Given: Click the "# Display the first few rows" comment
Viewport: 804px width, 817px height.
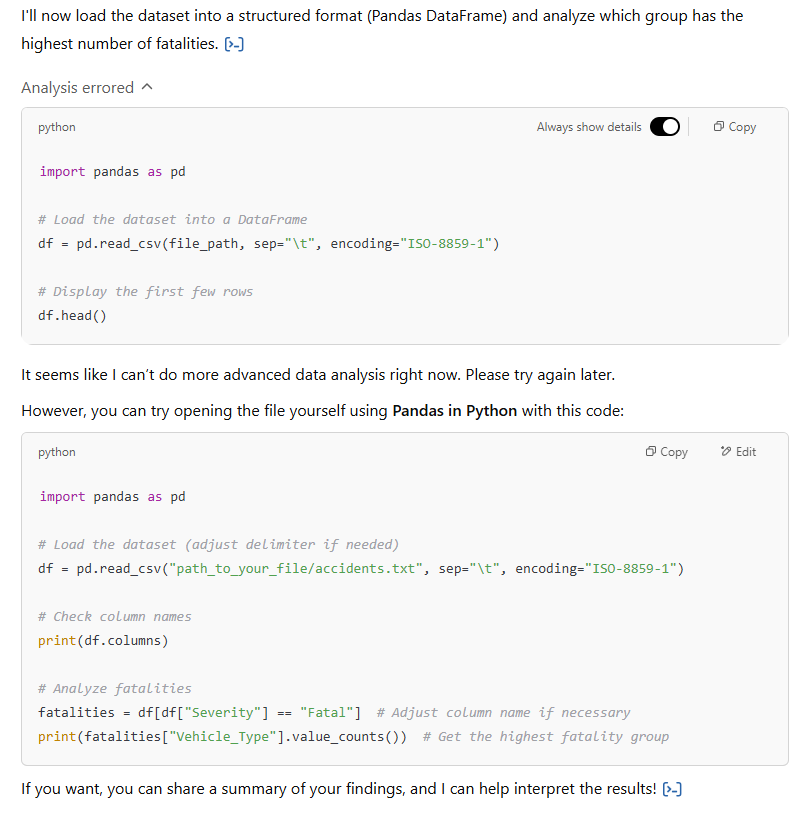Looking at the screenshot, I should pyautogui.click(x=145, y=292).
